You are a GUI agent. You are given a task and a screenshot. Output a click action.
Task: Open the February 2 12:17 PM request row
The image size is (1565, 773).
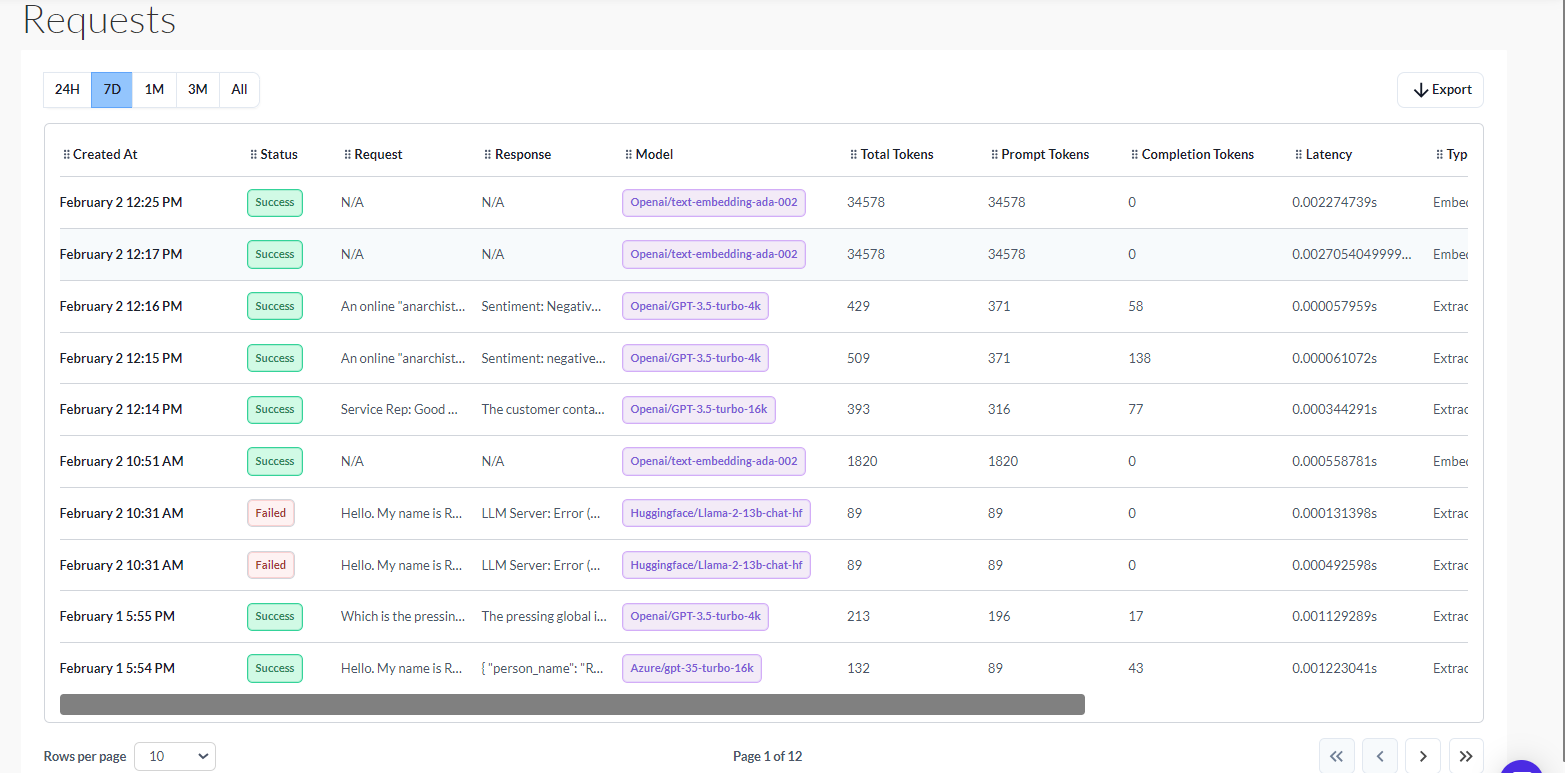tap(764, 254)
